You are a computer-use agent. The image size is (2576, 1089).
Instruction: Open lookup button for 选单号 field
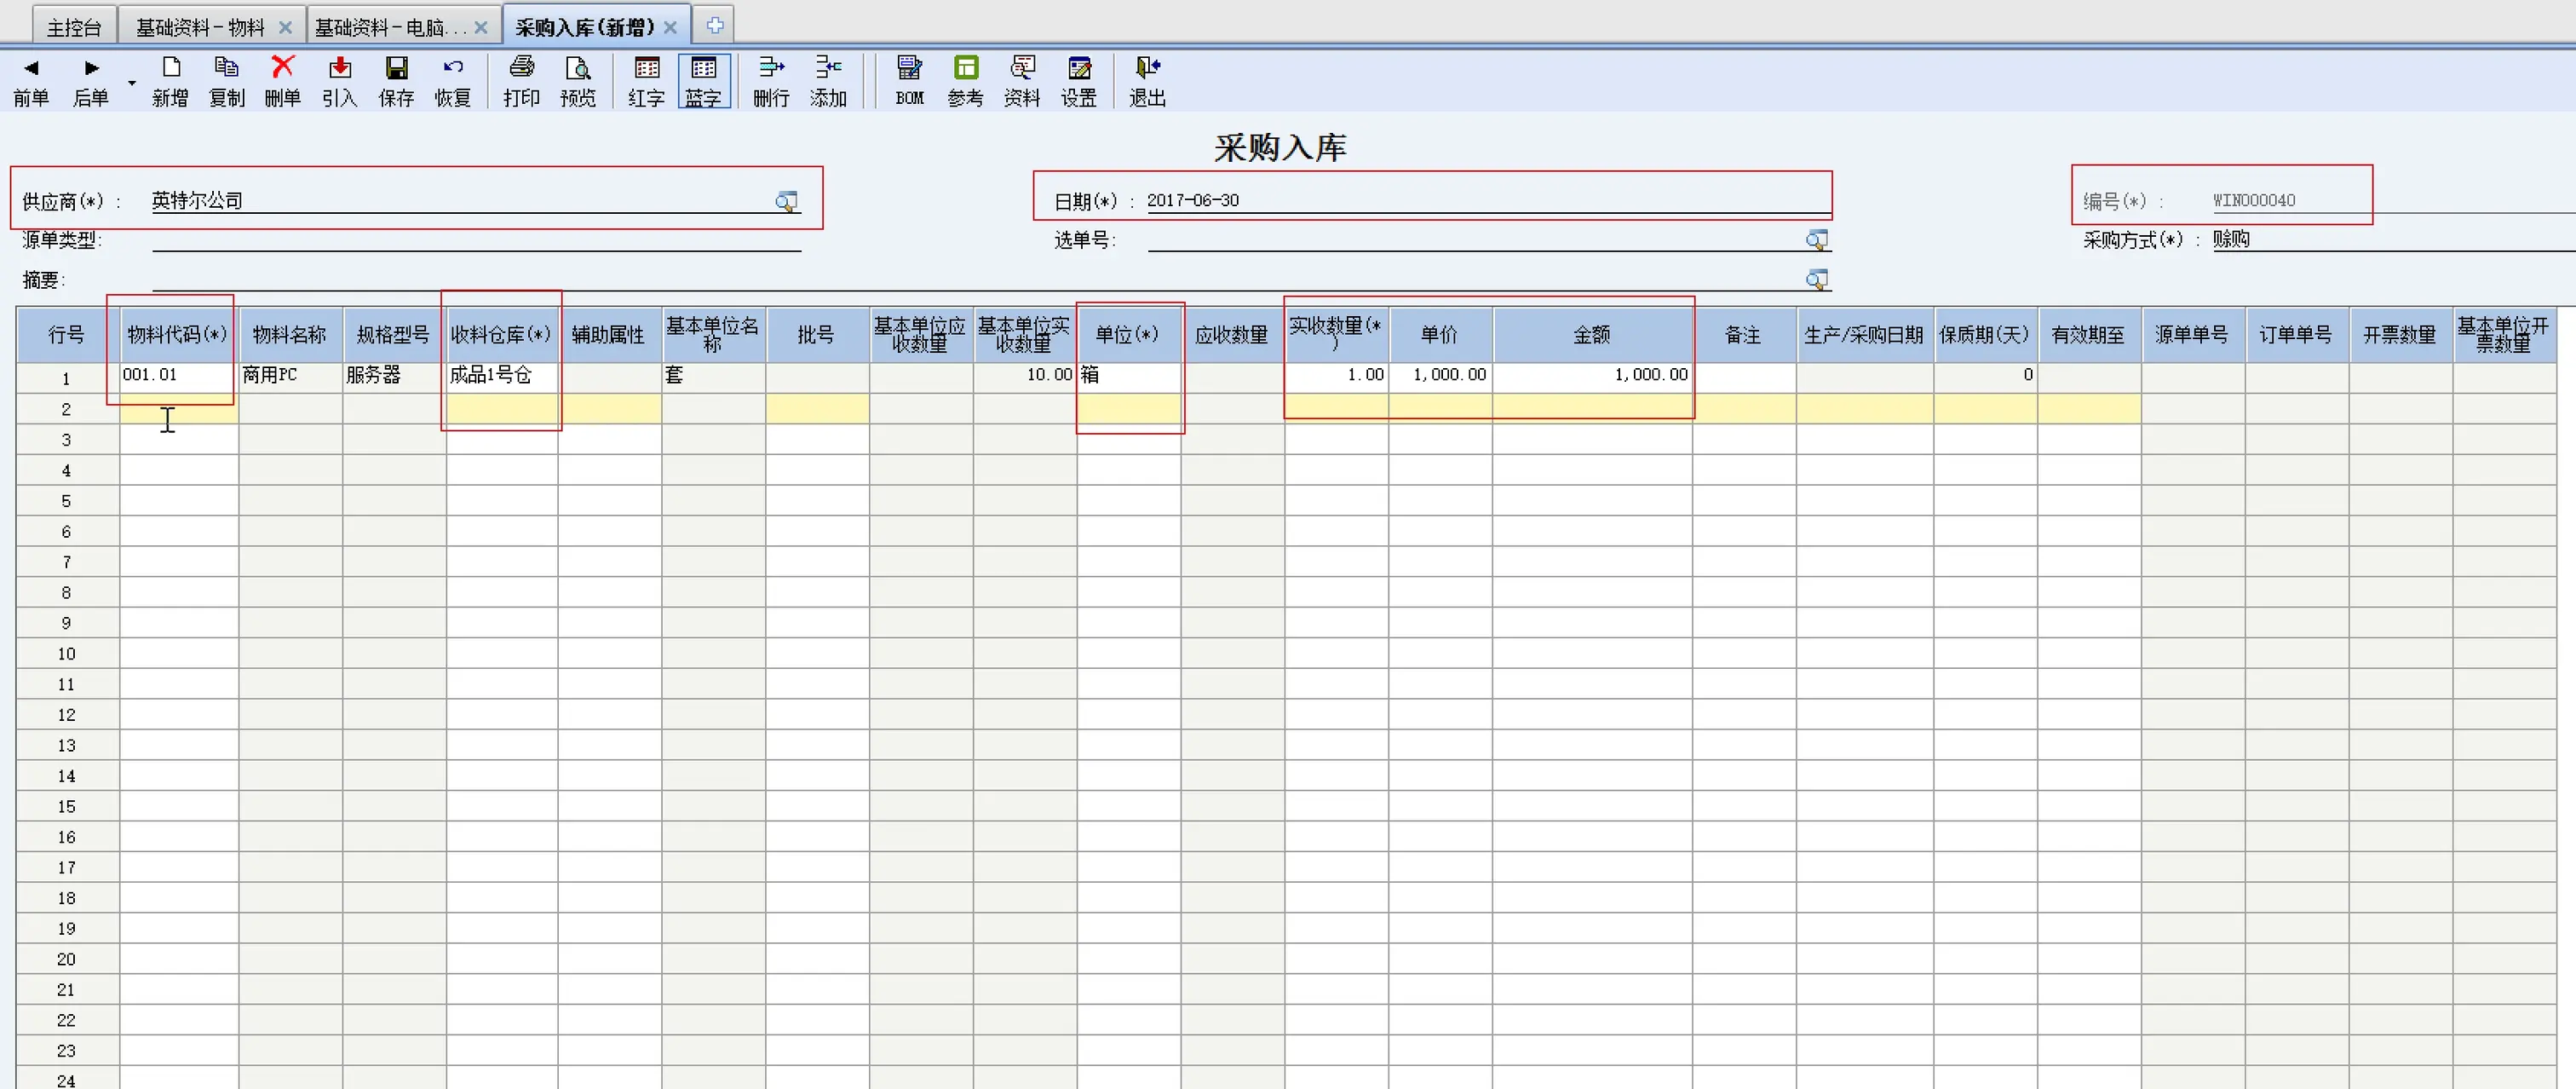point(1816,240)
